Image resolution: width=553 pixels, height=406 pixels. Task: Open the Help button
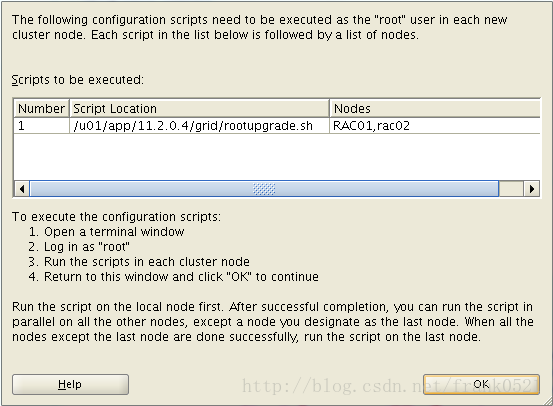[x=70, y=384]
